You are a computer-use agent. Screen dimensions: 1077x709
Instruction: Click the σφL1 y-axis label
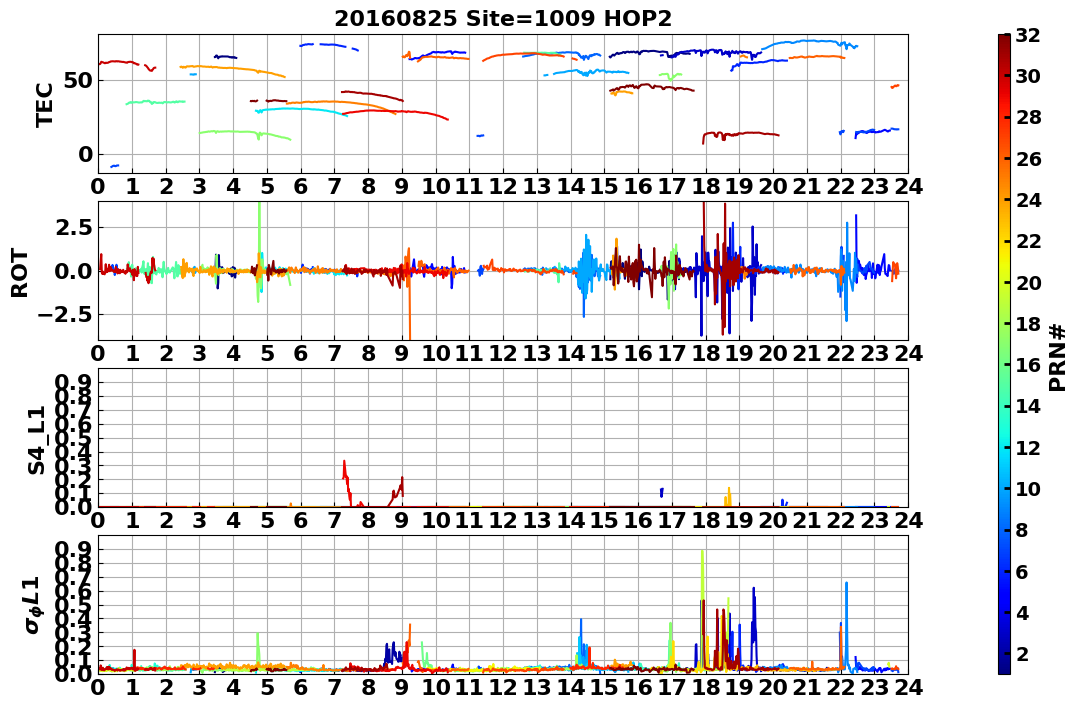pos(34,605)
